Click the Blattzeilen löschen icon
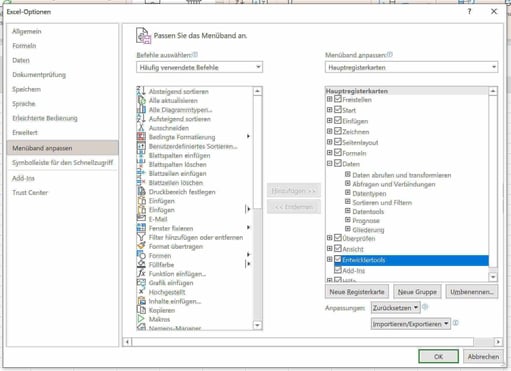The width and height of the screenshot is (511, 371). (141, 182)
